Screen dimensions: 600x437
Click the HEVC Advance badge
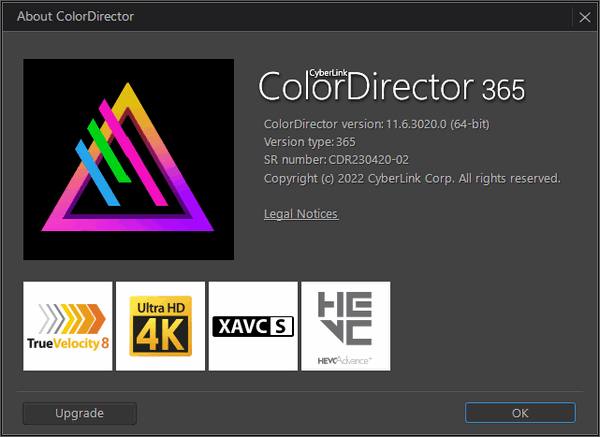click(345, 326)
